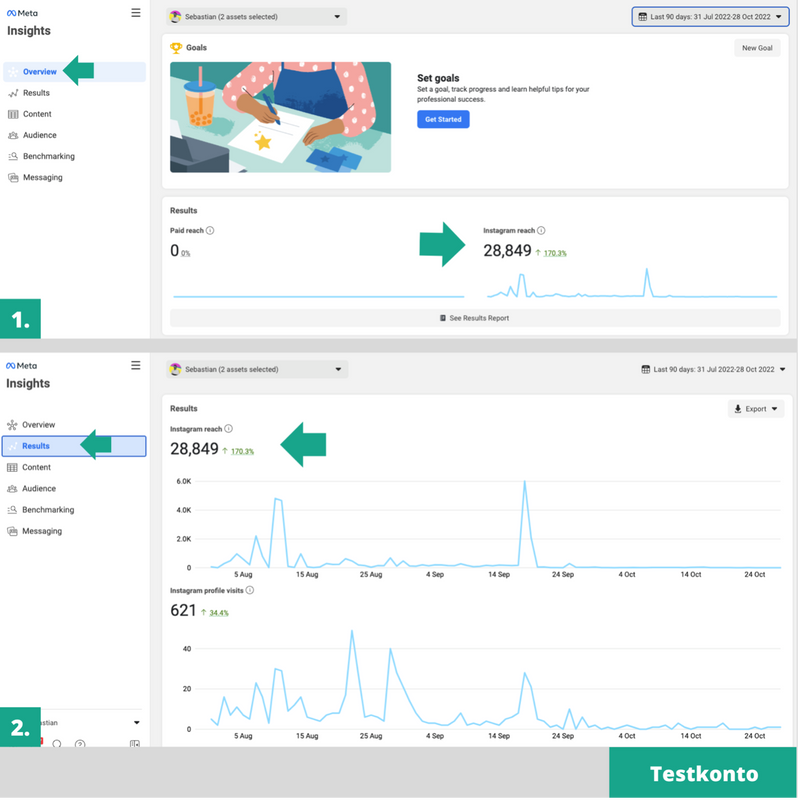The height and width of the screenshot is (800, 800).
Task: Click Overview icon in lower sidebar
Action: (x=12, y=426)
